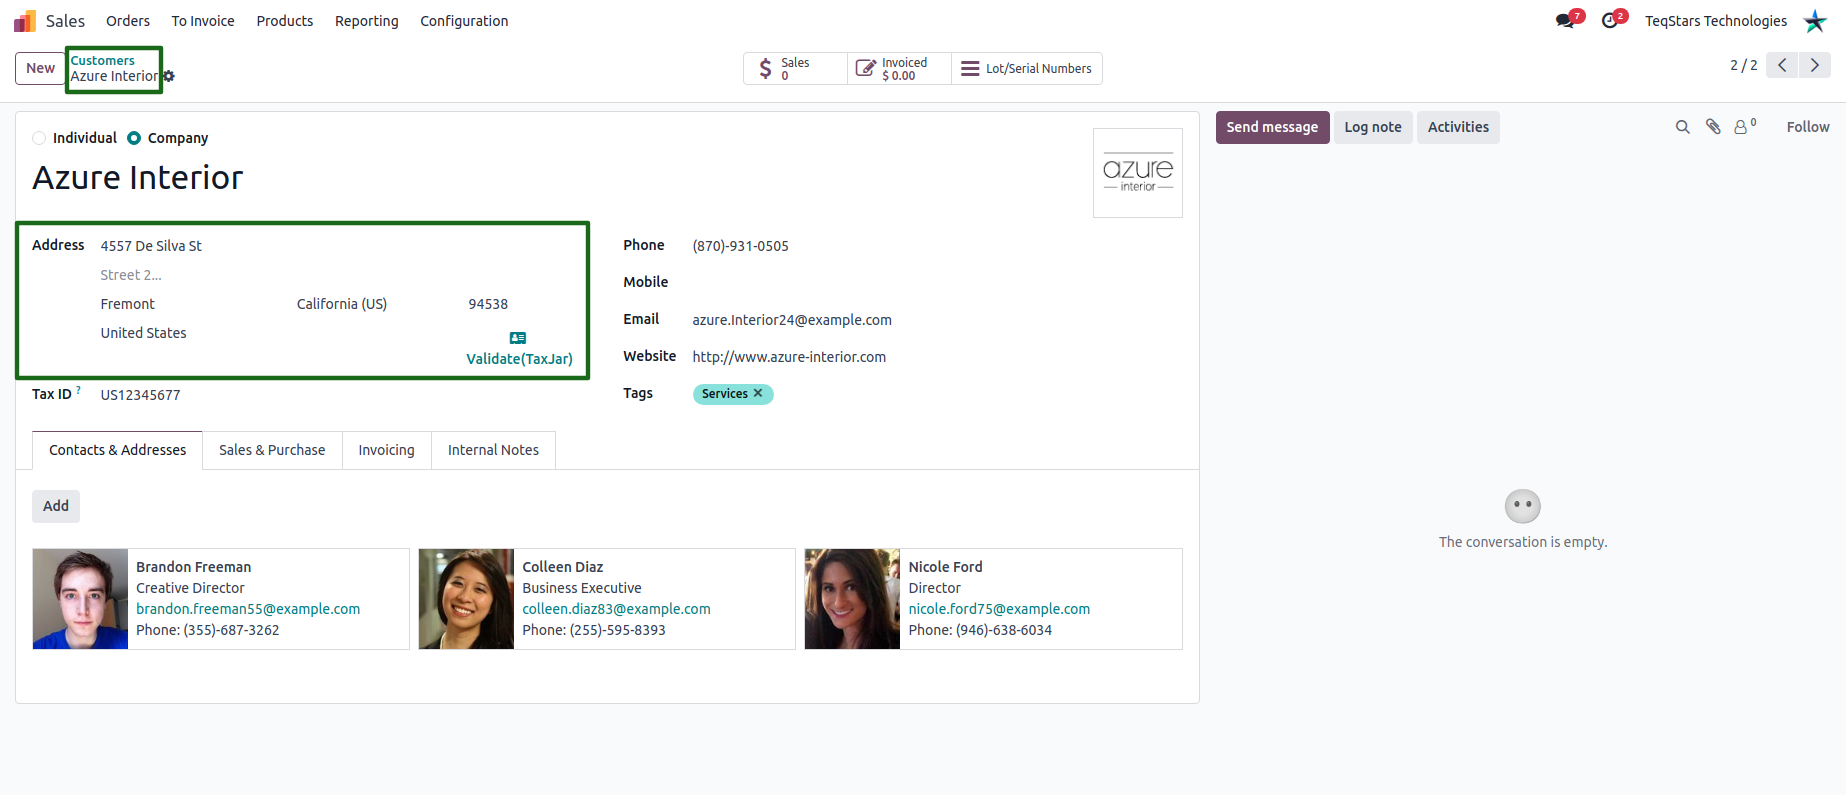Open the Reporting menu
Screen dimensions: 1846x795
(367, 21)
